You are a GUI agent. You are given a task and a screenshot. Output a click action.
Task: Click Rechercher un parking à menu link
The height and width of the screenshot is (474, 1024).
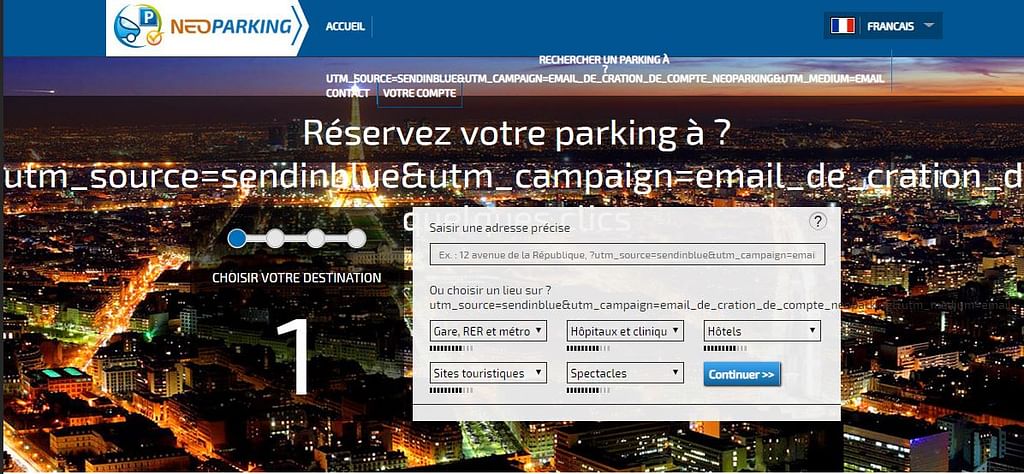pos(604,60)
